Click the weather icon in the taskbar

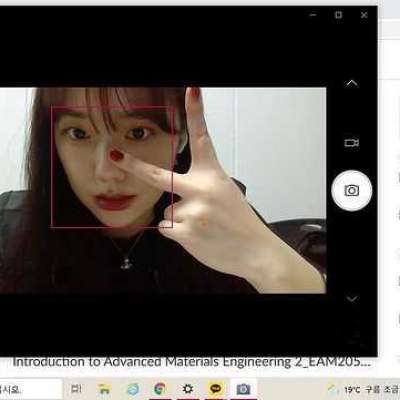(332, 389)
